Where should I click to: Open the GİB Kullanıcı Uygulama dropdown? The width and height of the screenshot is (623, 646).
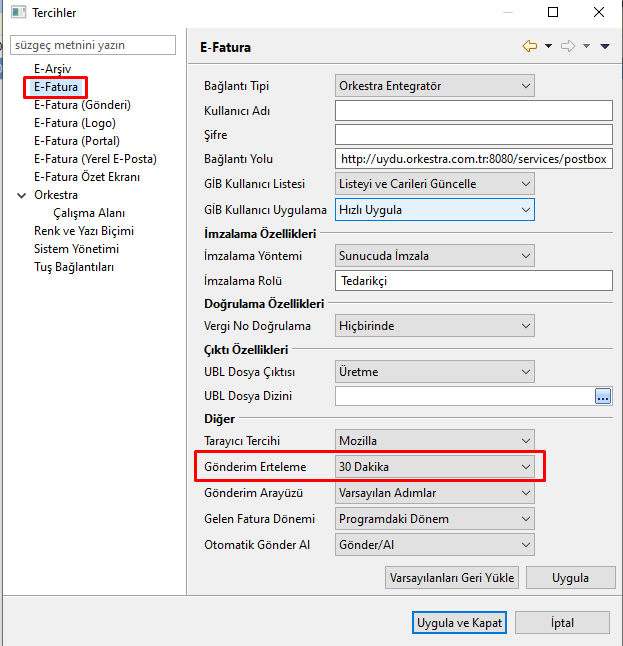[x=434, y=209]
